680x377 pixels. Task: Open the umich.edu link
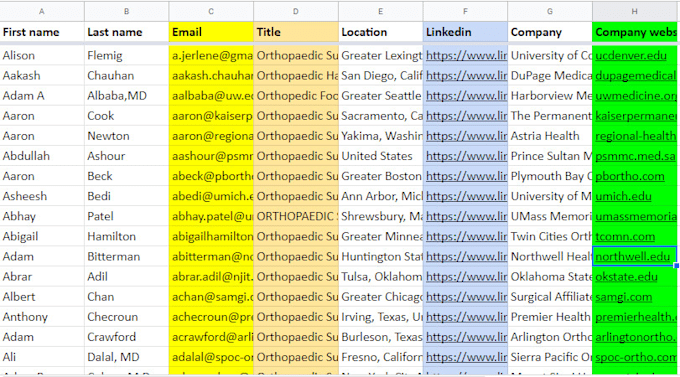[623, 196]
